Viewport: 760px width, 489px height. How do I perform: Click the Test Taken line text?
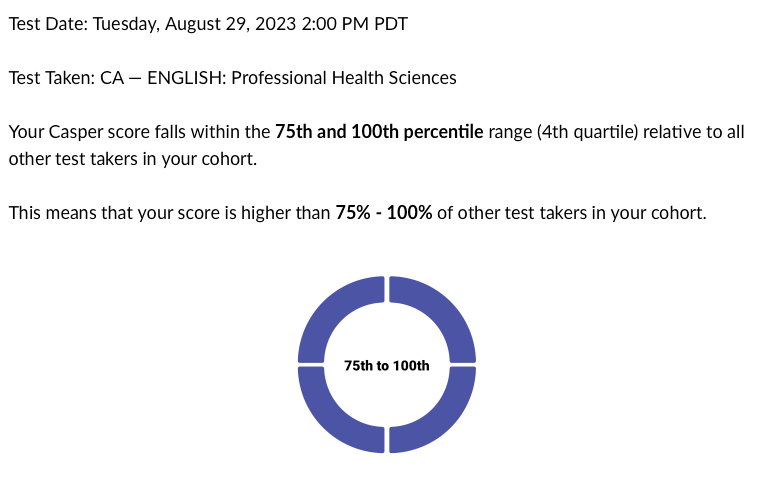233,78
